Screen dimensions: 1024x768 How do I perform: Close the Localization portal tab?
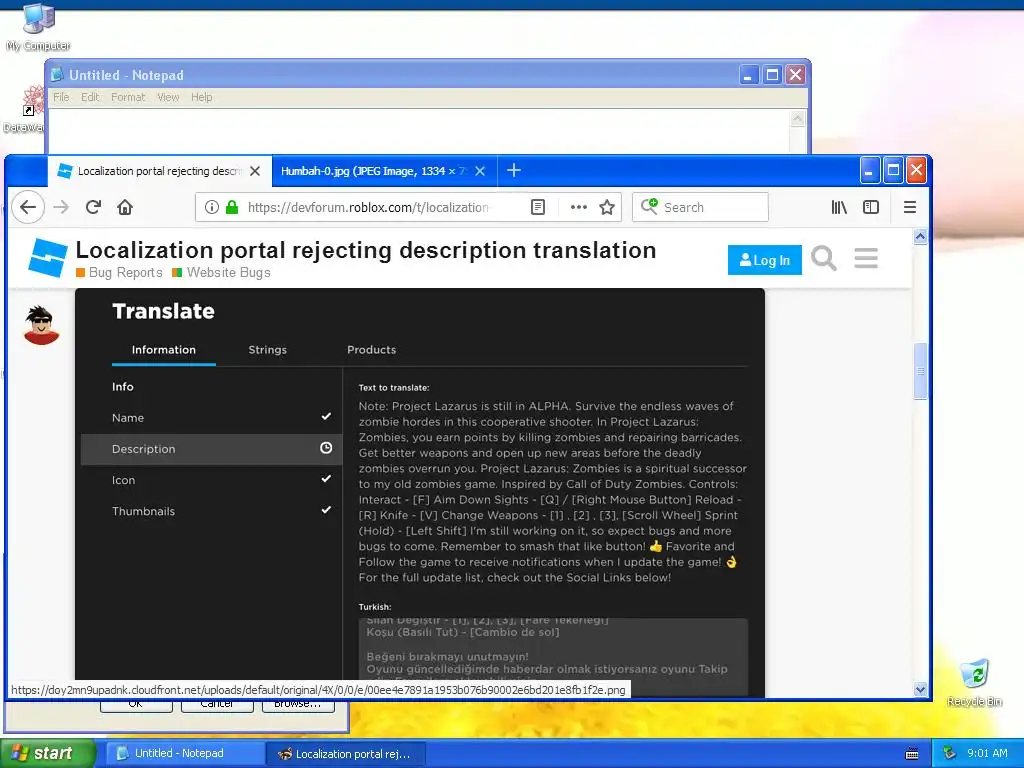point(255,171)
